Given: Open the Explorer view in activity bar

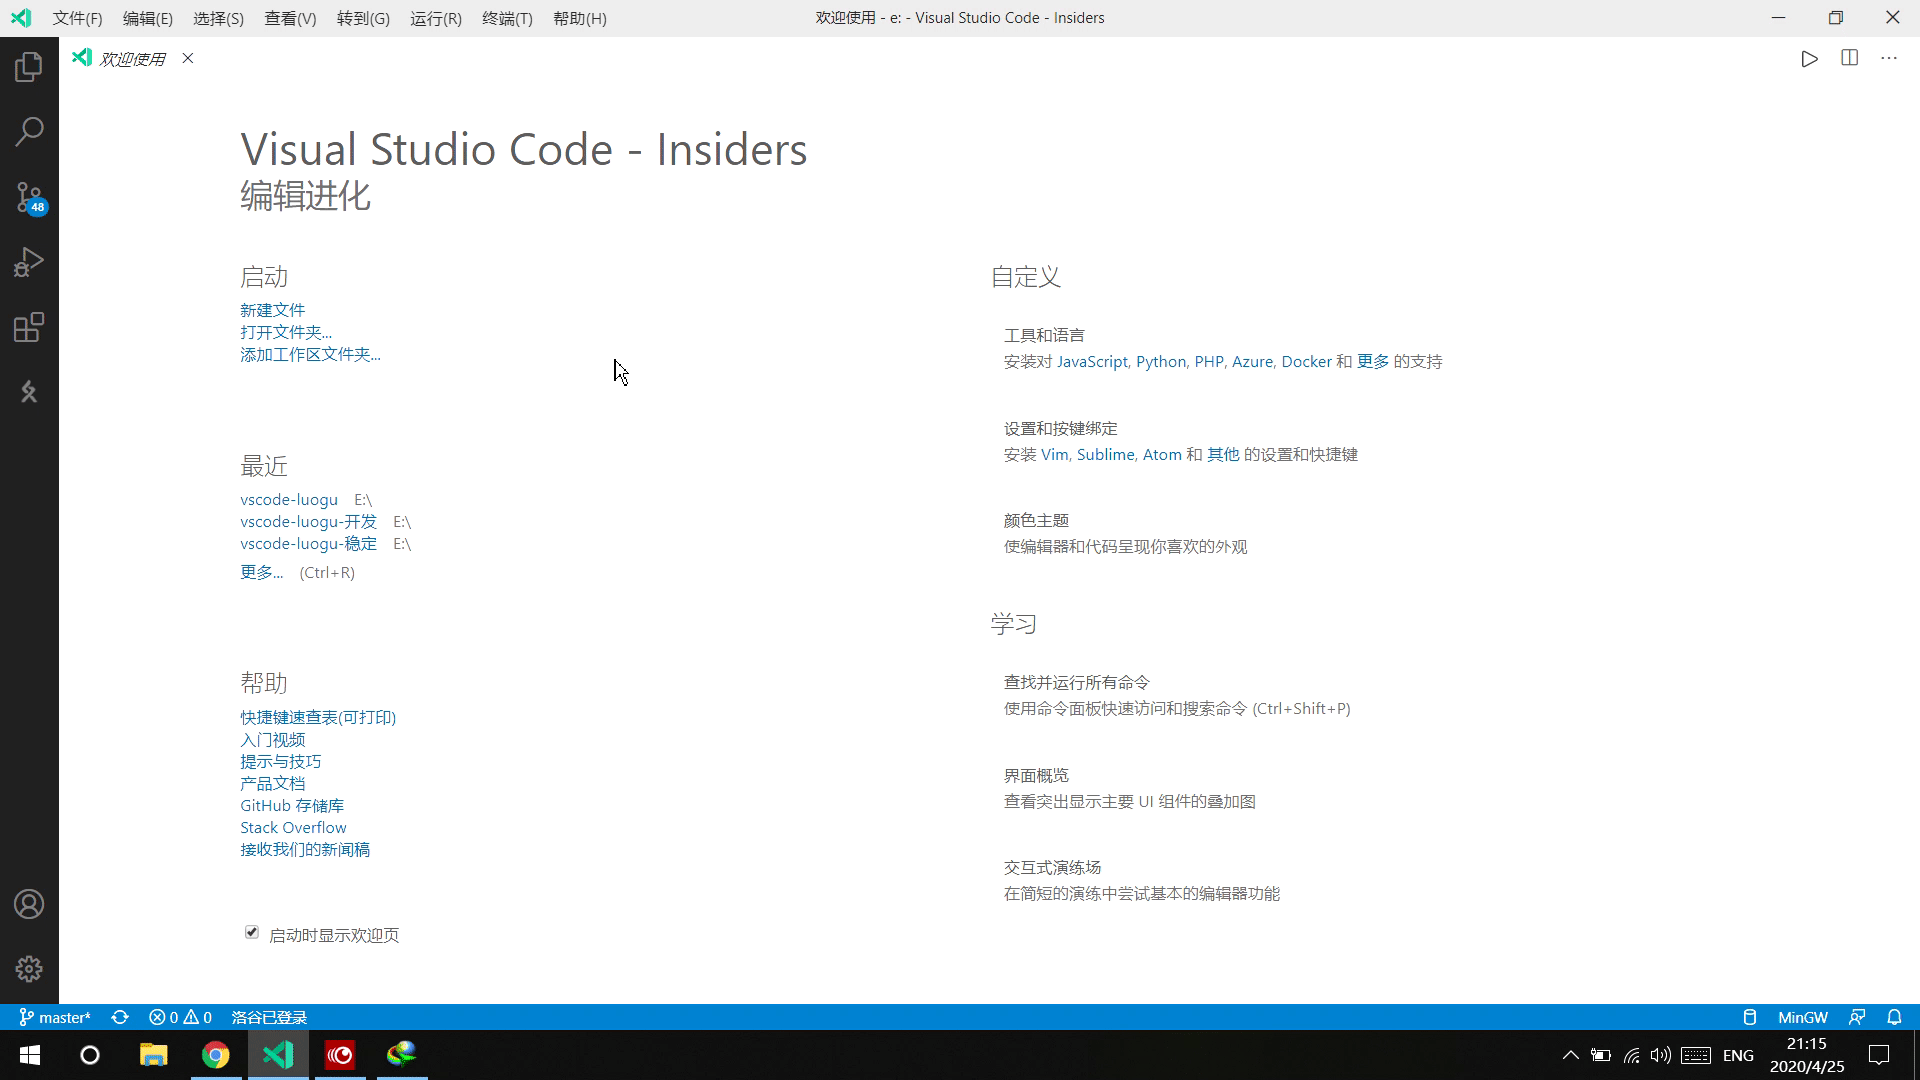Looking at the screenshot, I should [x=29, y=67].
